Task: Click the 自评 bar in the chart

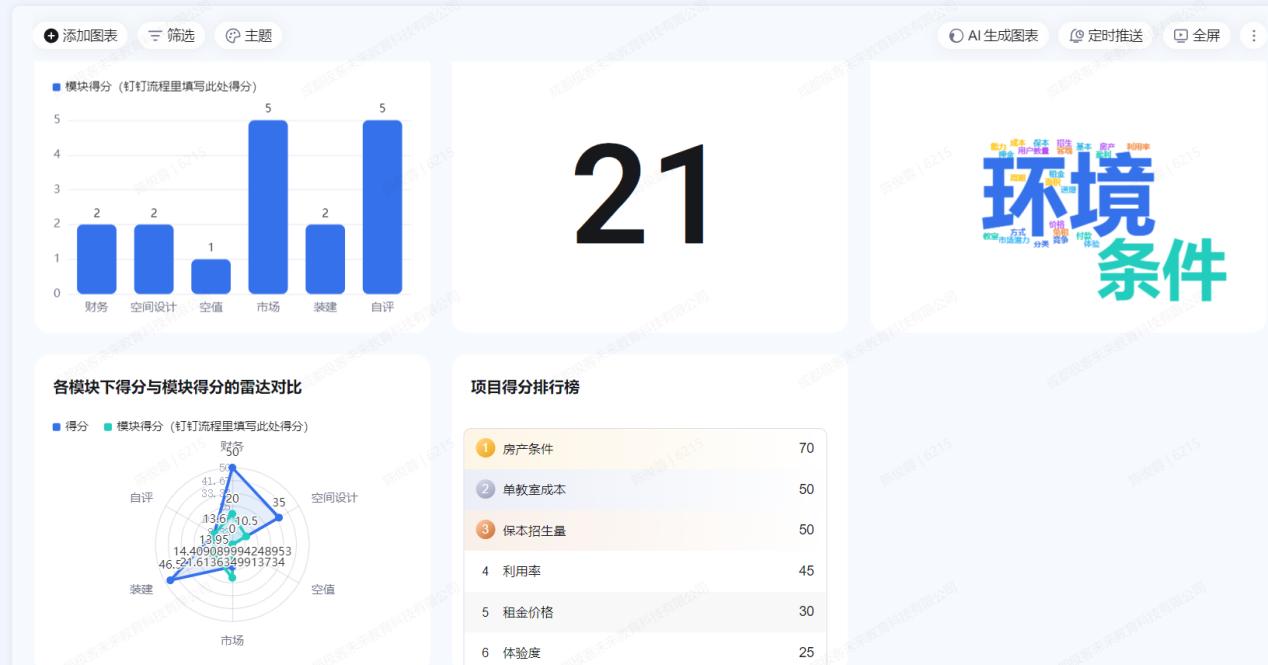Action: (x=382, y=207)
